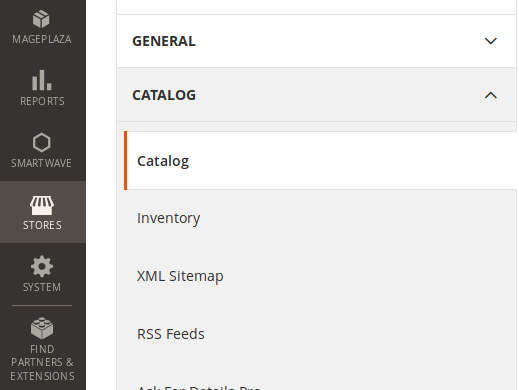Click the Smartwave hexagon icon

42,143
